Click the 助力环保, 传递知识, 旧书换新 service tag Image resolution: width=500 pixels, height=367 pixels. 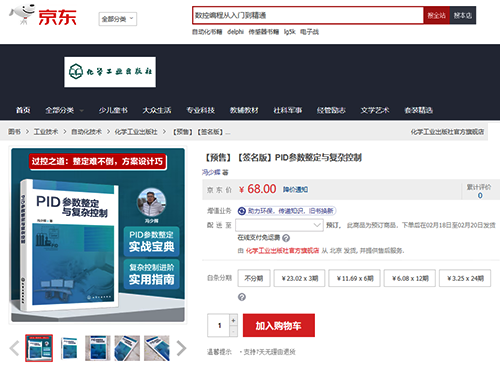(x=287, y=211)
